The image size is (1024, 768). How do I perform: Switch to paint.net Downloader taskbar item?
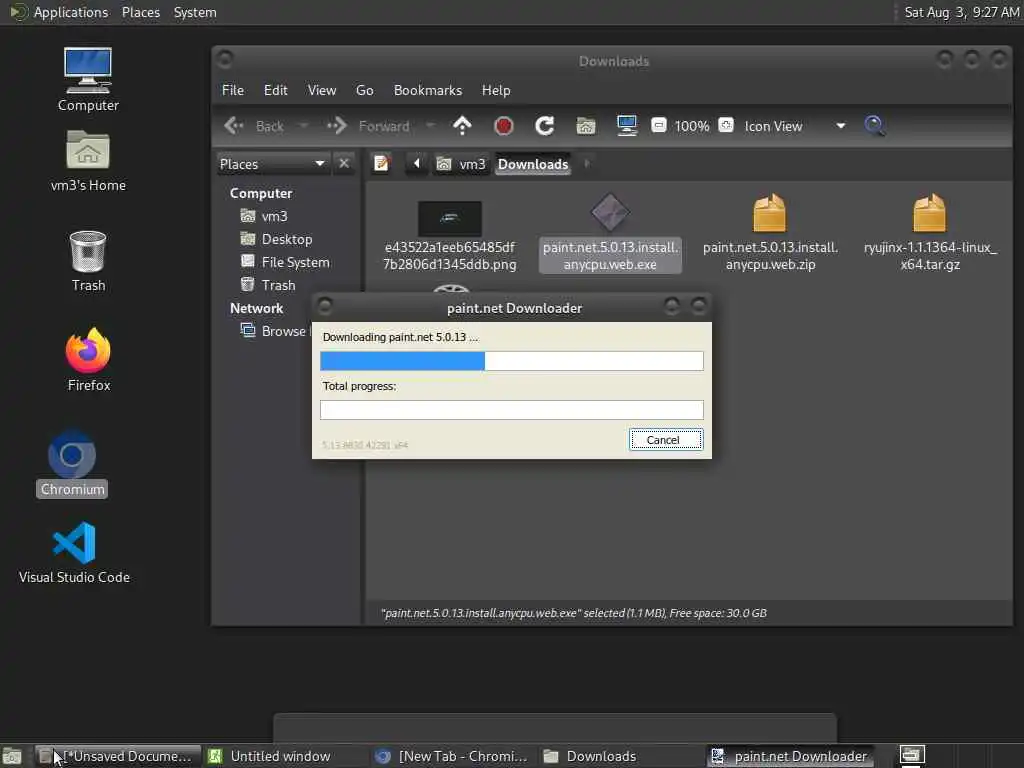(790, 756)
